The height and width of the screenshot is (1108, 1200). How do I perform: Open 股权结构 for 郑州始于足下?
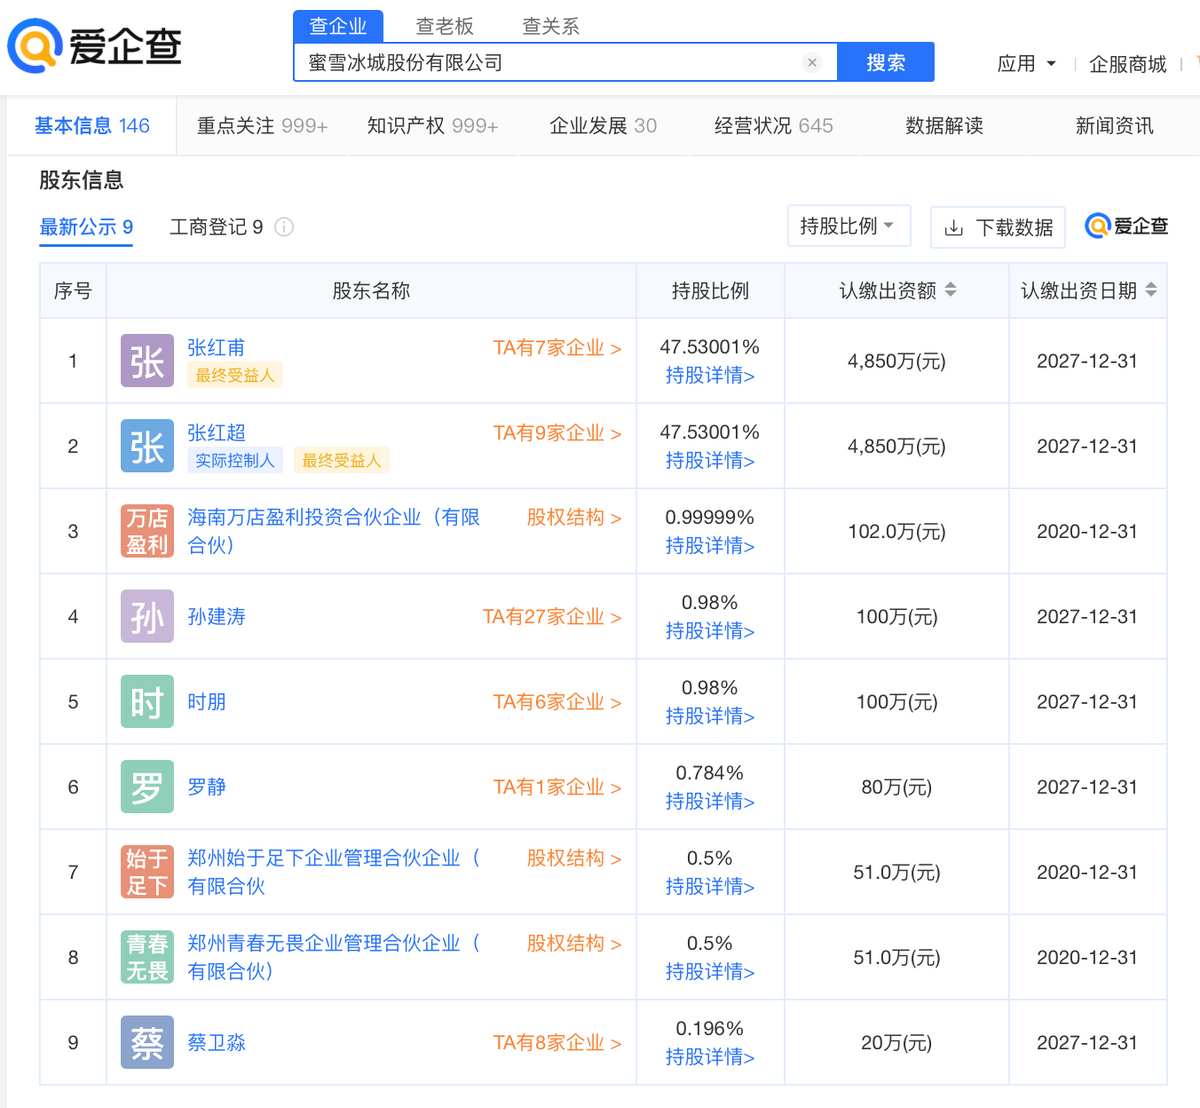tap(574, 858)
